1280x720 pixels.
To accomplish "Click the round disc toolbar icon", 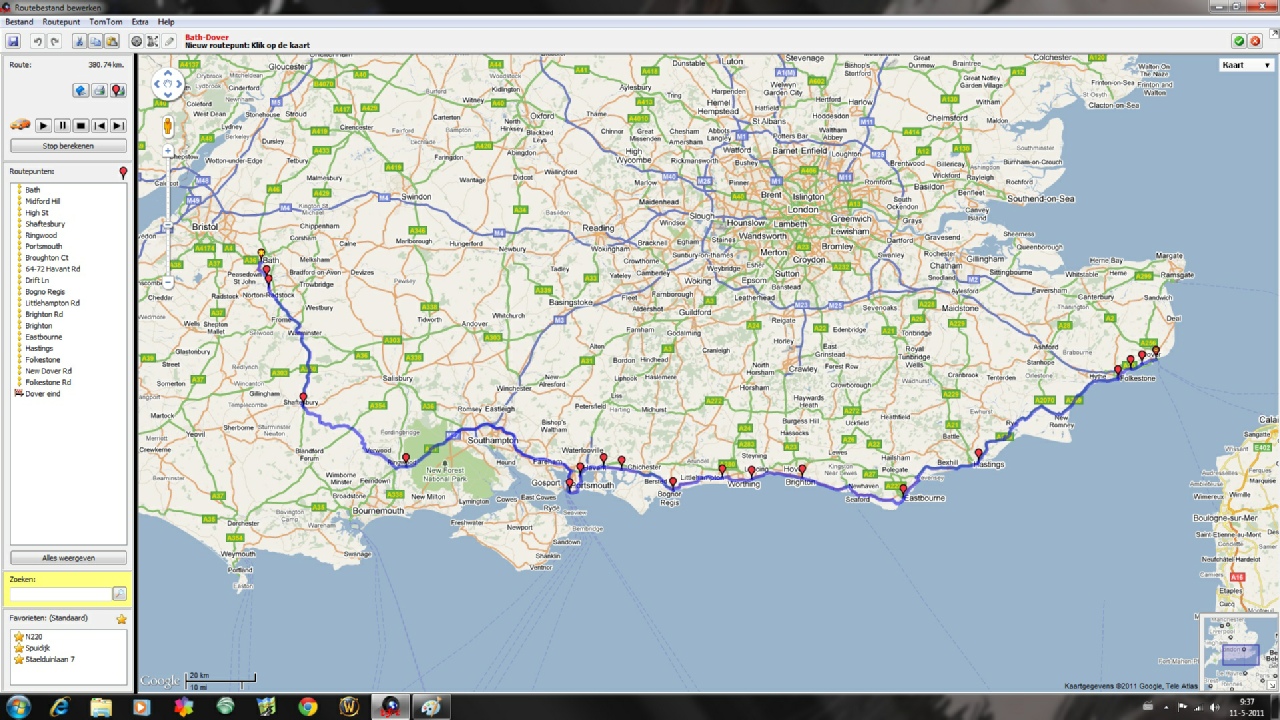I will (x=136, y=41).
